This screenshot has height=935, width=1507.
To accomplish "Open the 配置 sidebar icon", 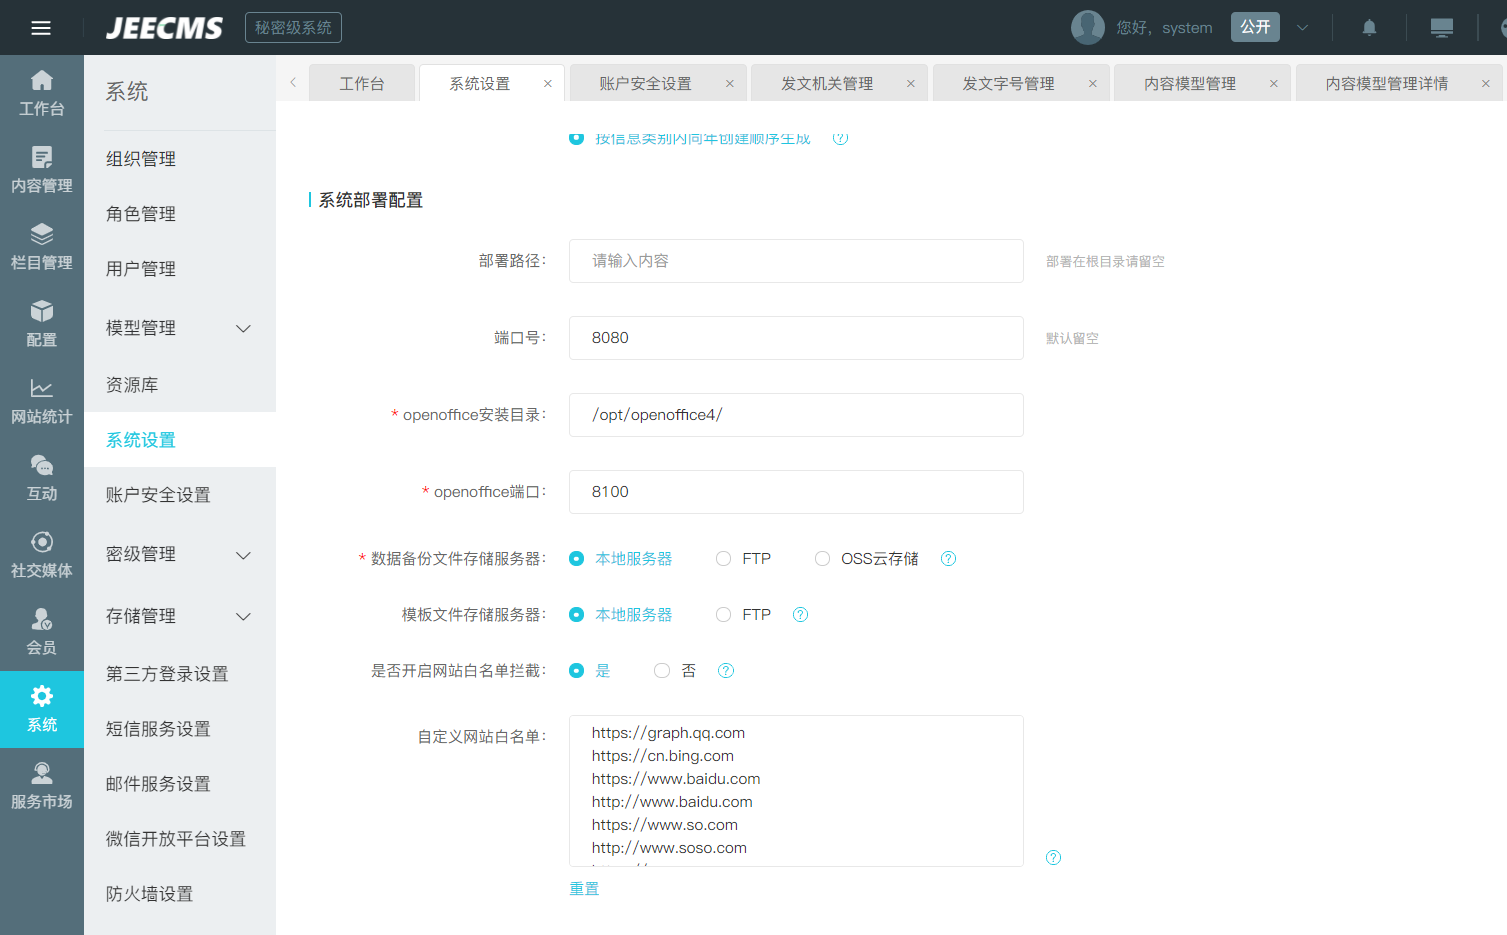I will (42, 324).
